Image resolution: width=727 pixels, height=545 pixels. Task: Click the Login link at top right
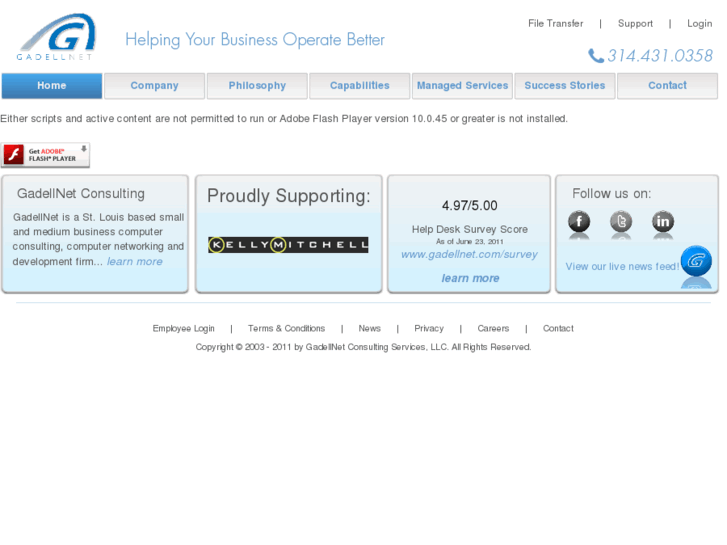coord(699,23)
